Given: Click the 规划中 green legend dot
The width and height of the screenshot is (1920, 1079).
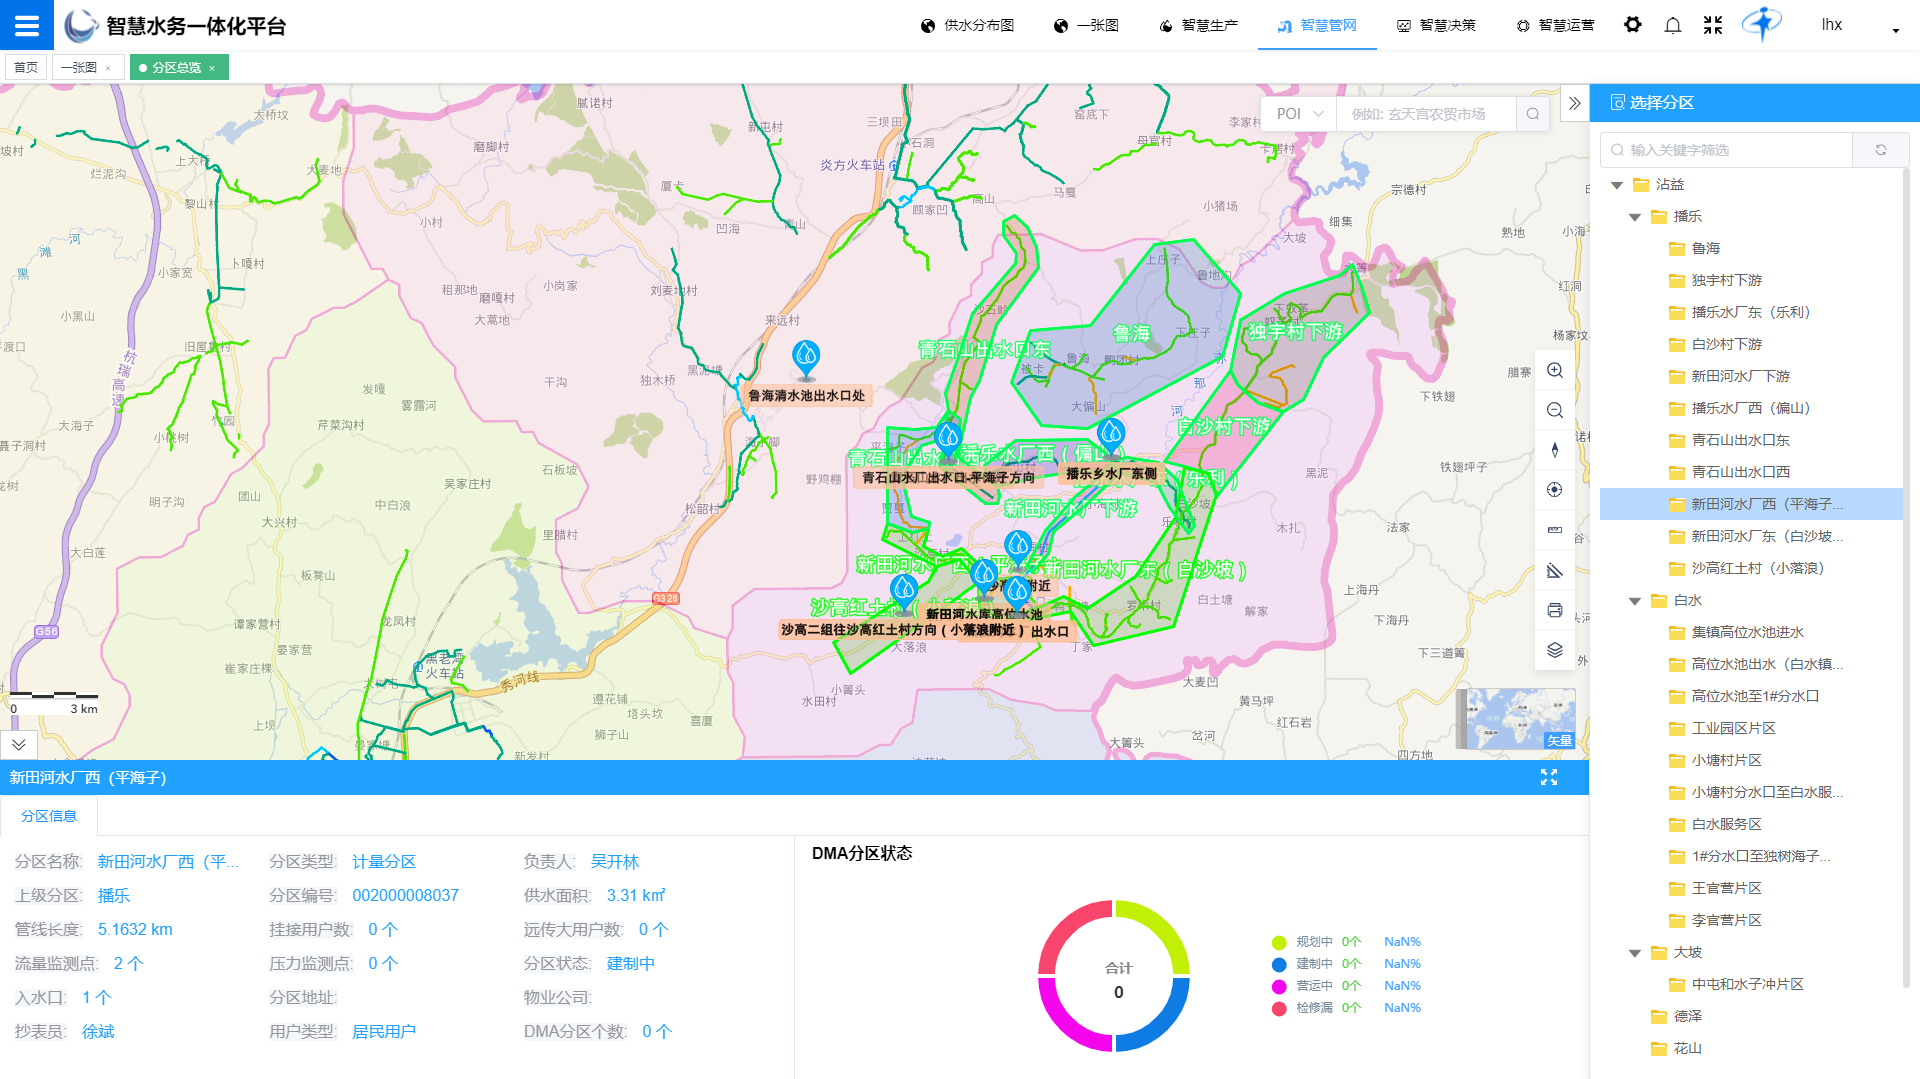Looking at the screenshot, I should tap(1279, 942).
